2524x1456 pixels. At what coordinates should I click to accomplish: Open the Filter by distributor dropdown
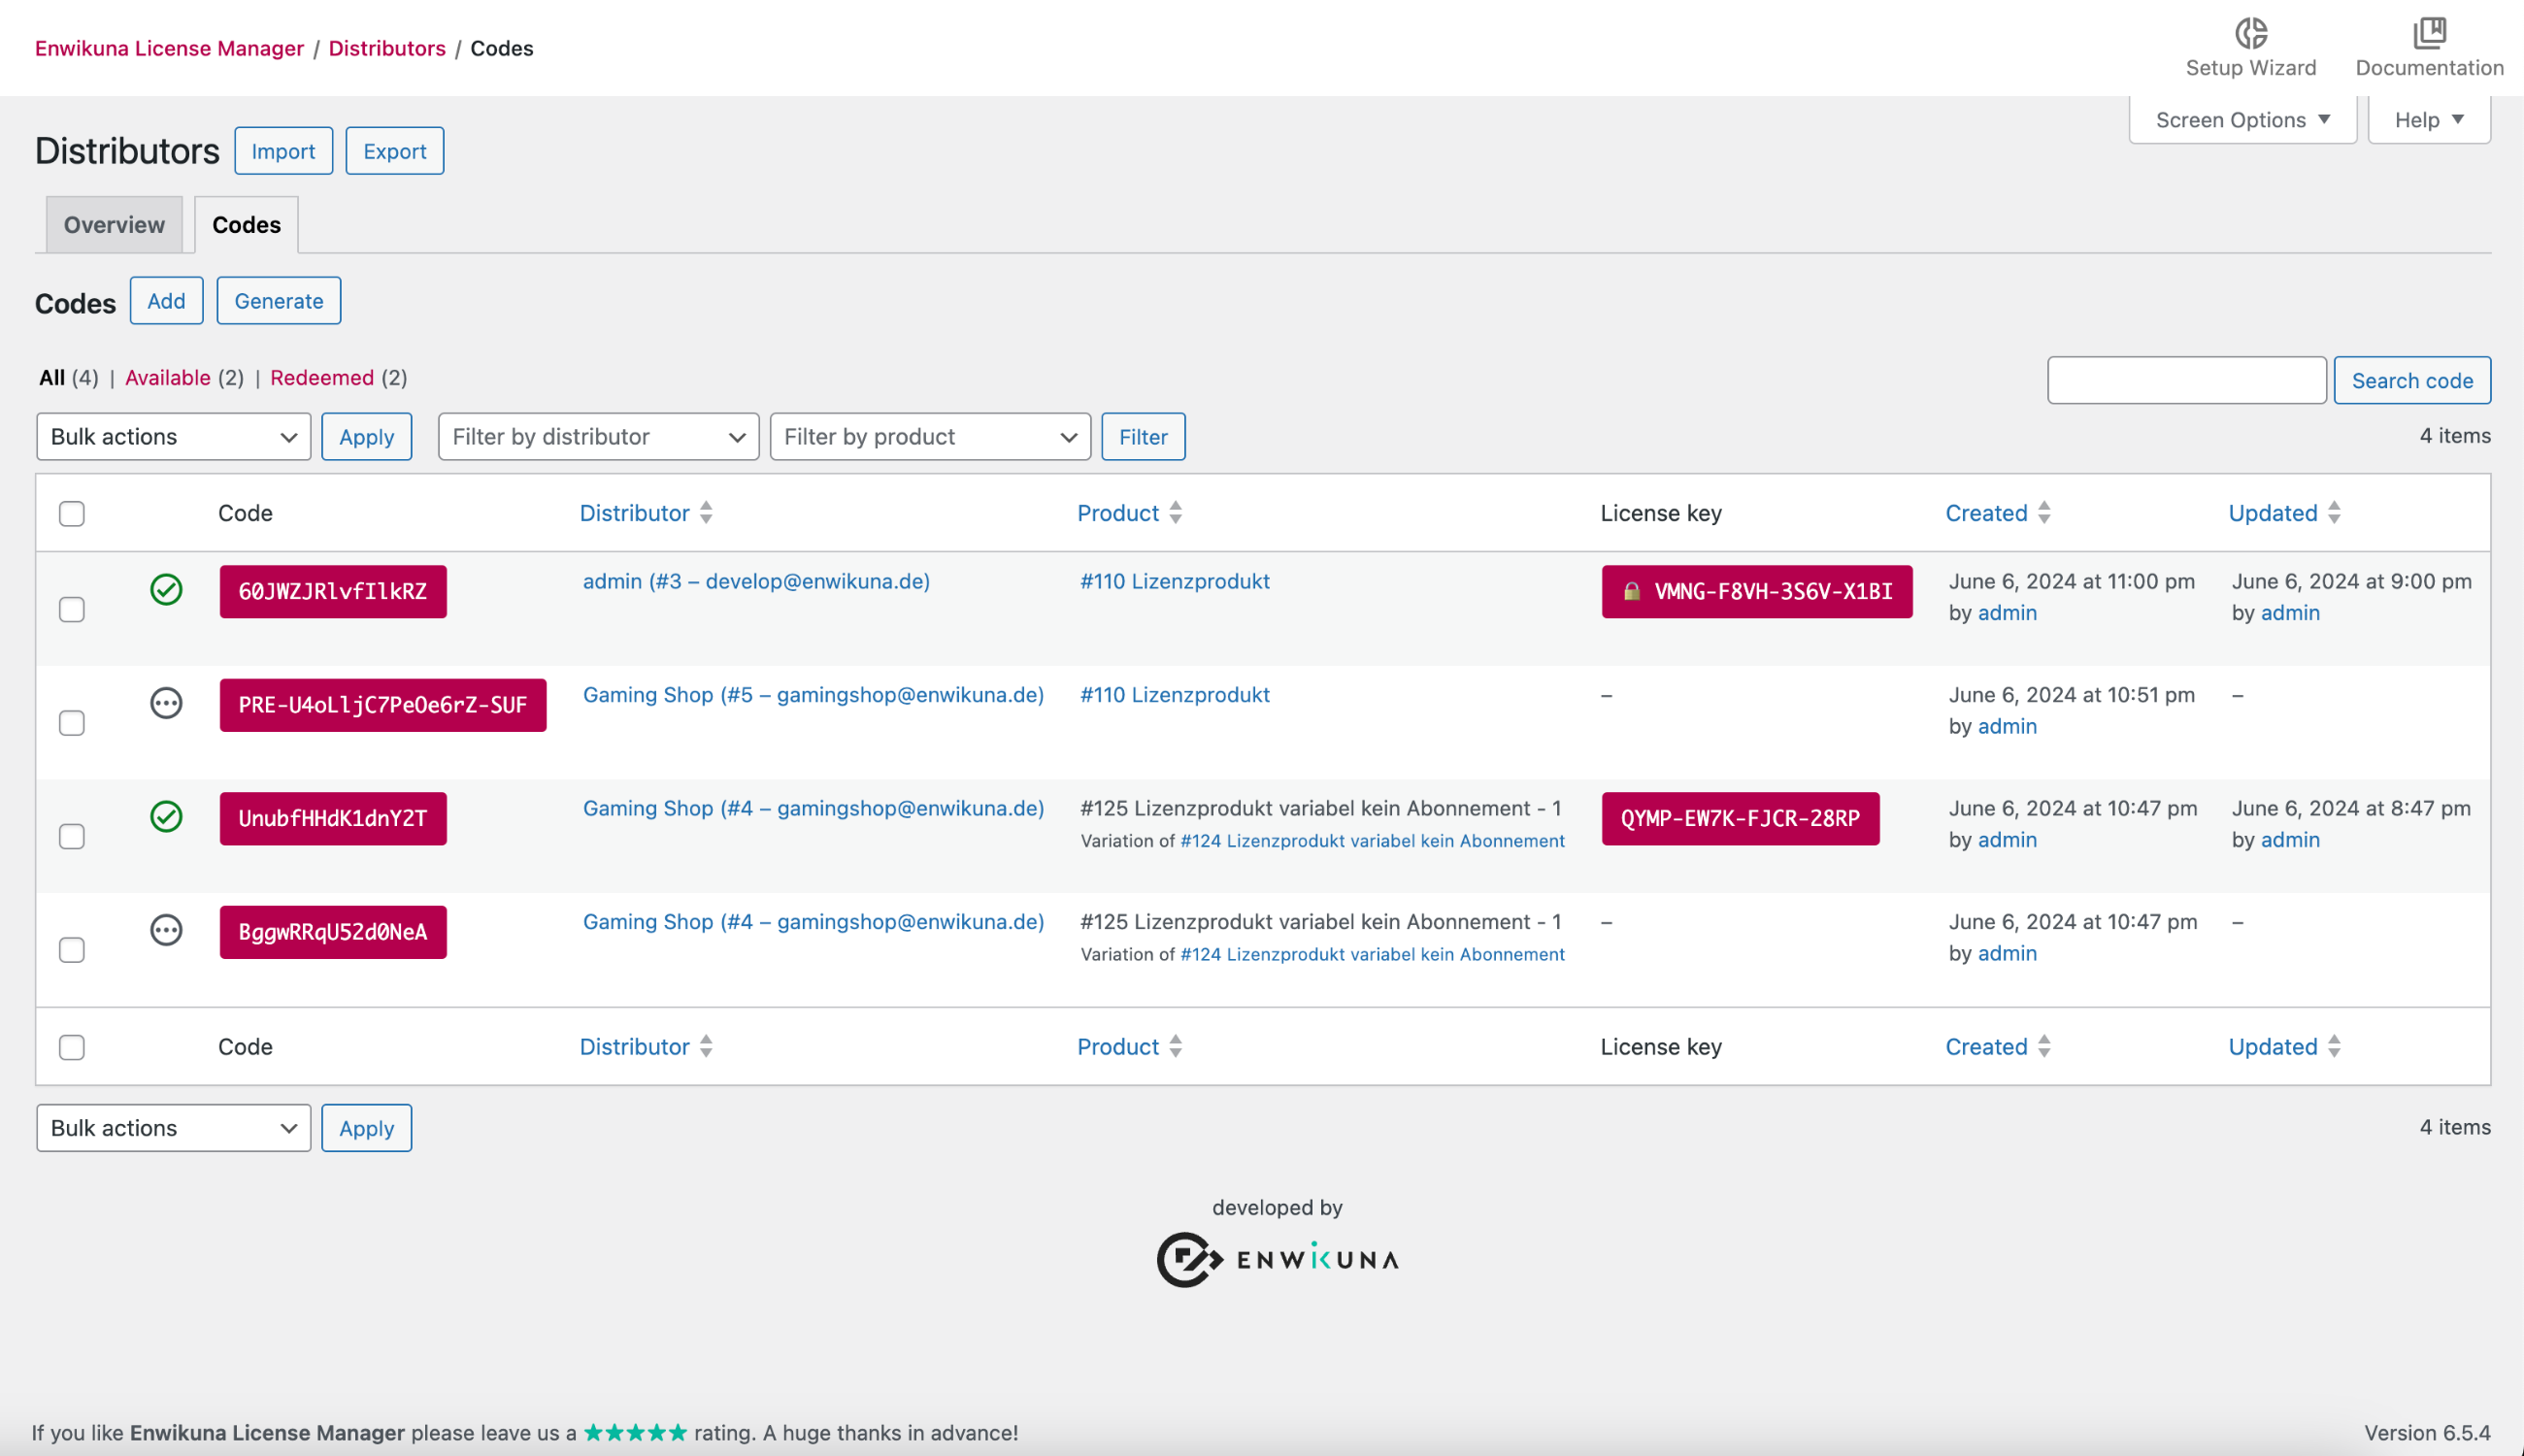pos(598,436)
